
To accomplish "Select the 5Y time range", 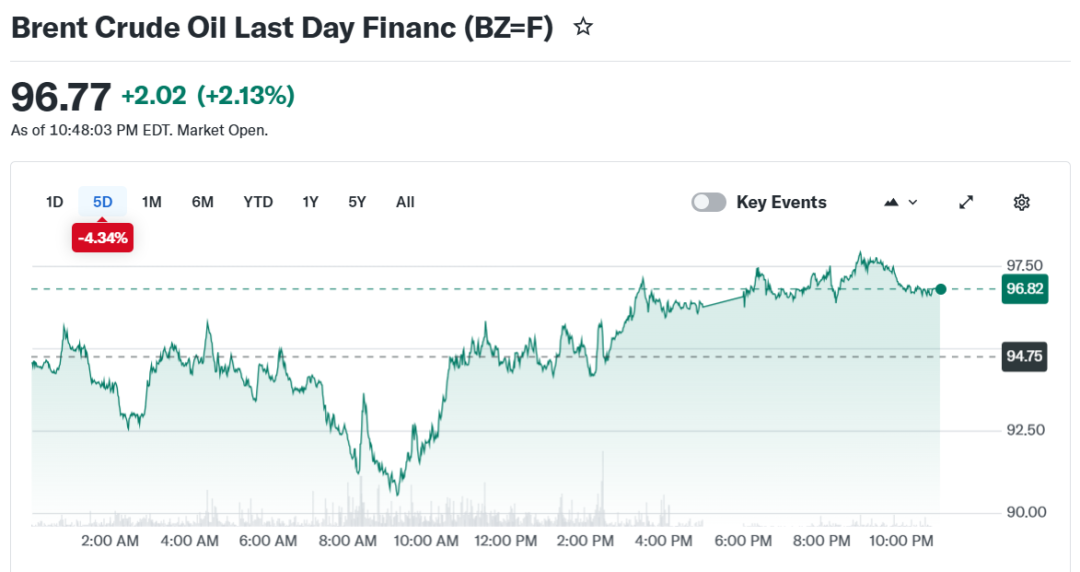I will (357, 202).
